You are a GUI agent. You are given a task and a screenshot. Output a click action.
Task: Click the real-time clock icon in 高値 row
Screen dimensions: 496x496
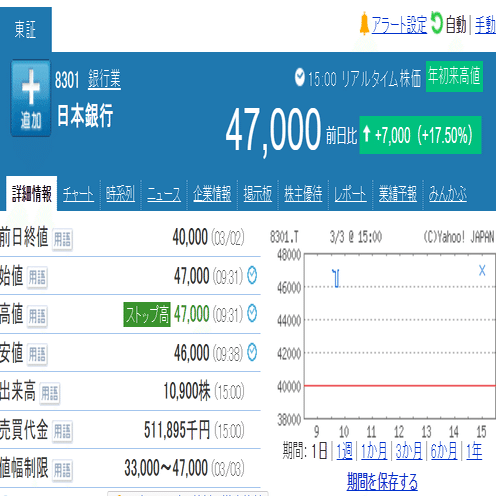pyautogui.click(x=252, y=313)
